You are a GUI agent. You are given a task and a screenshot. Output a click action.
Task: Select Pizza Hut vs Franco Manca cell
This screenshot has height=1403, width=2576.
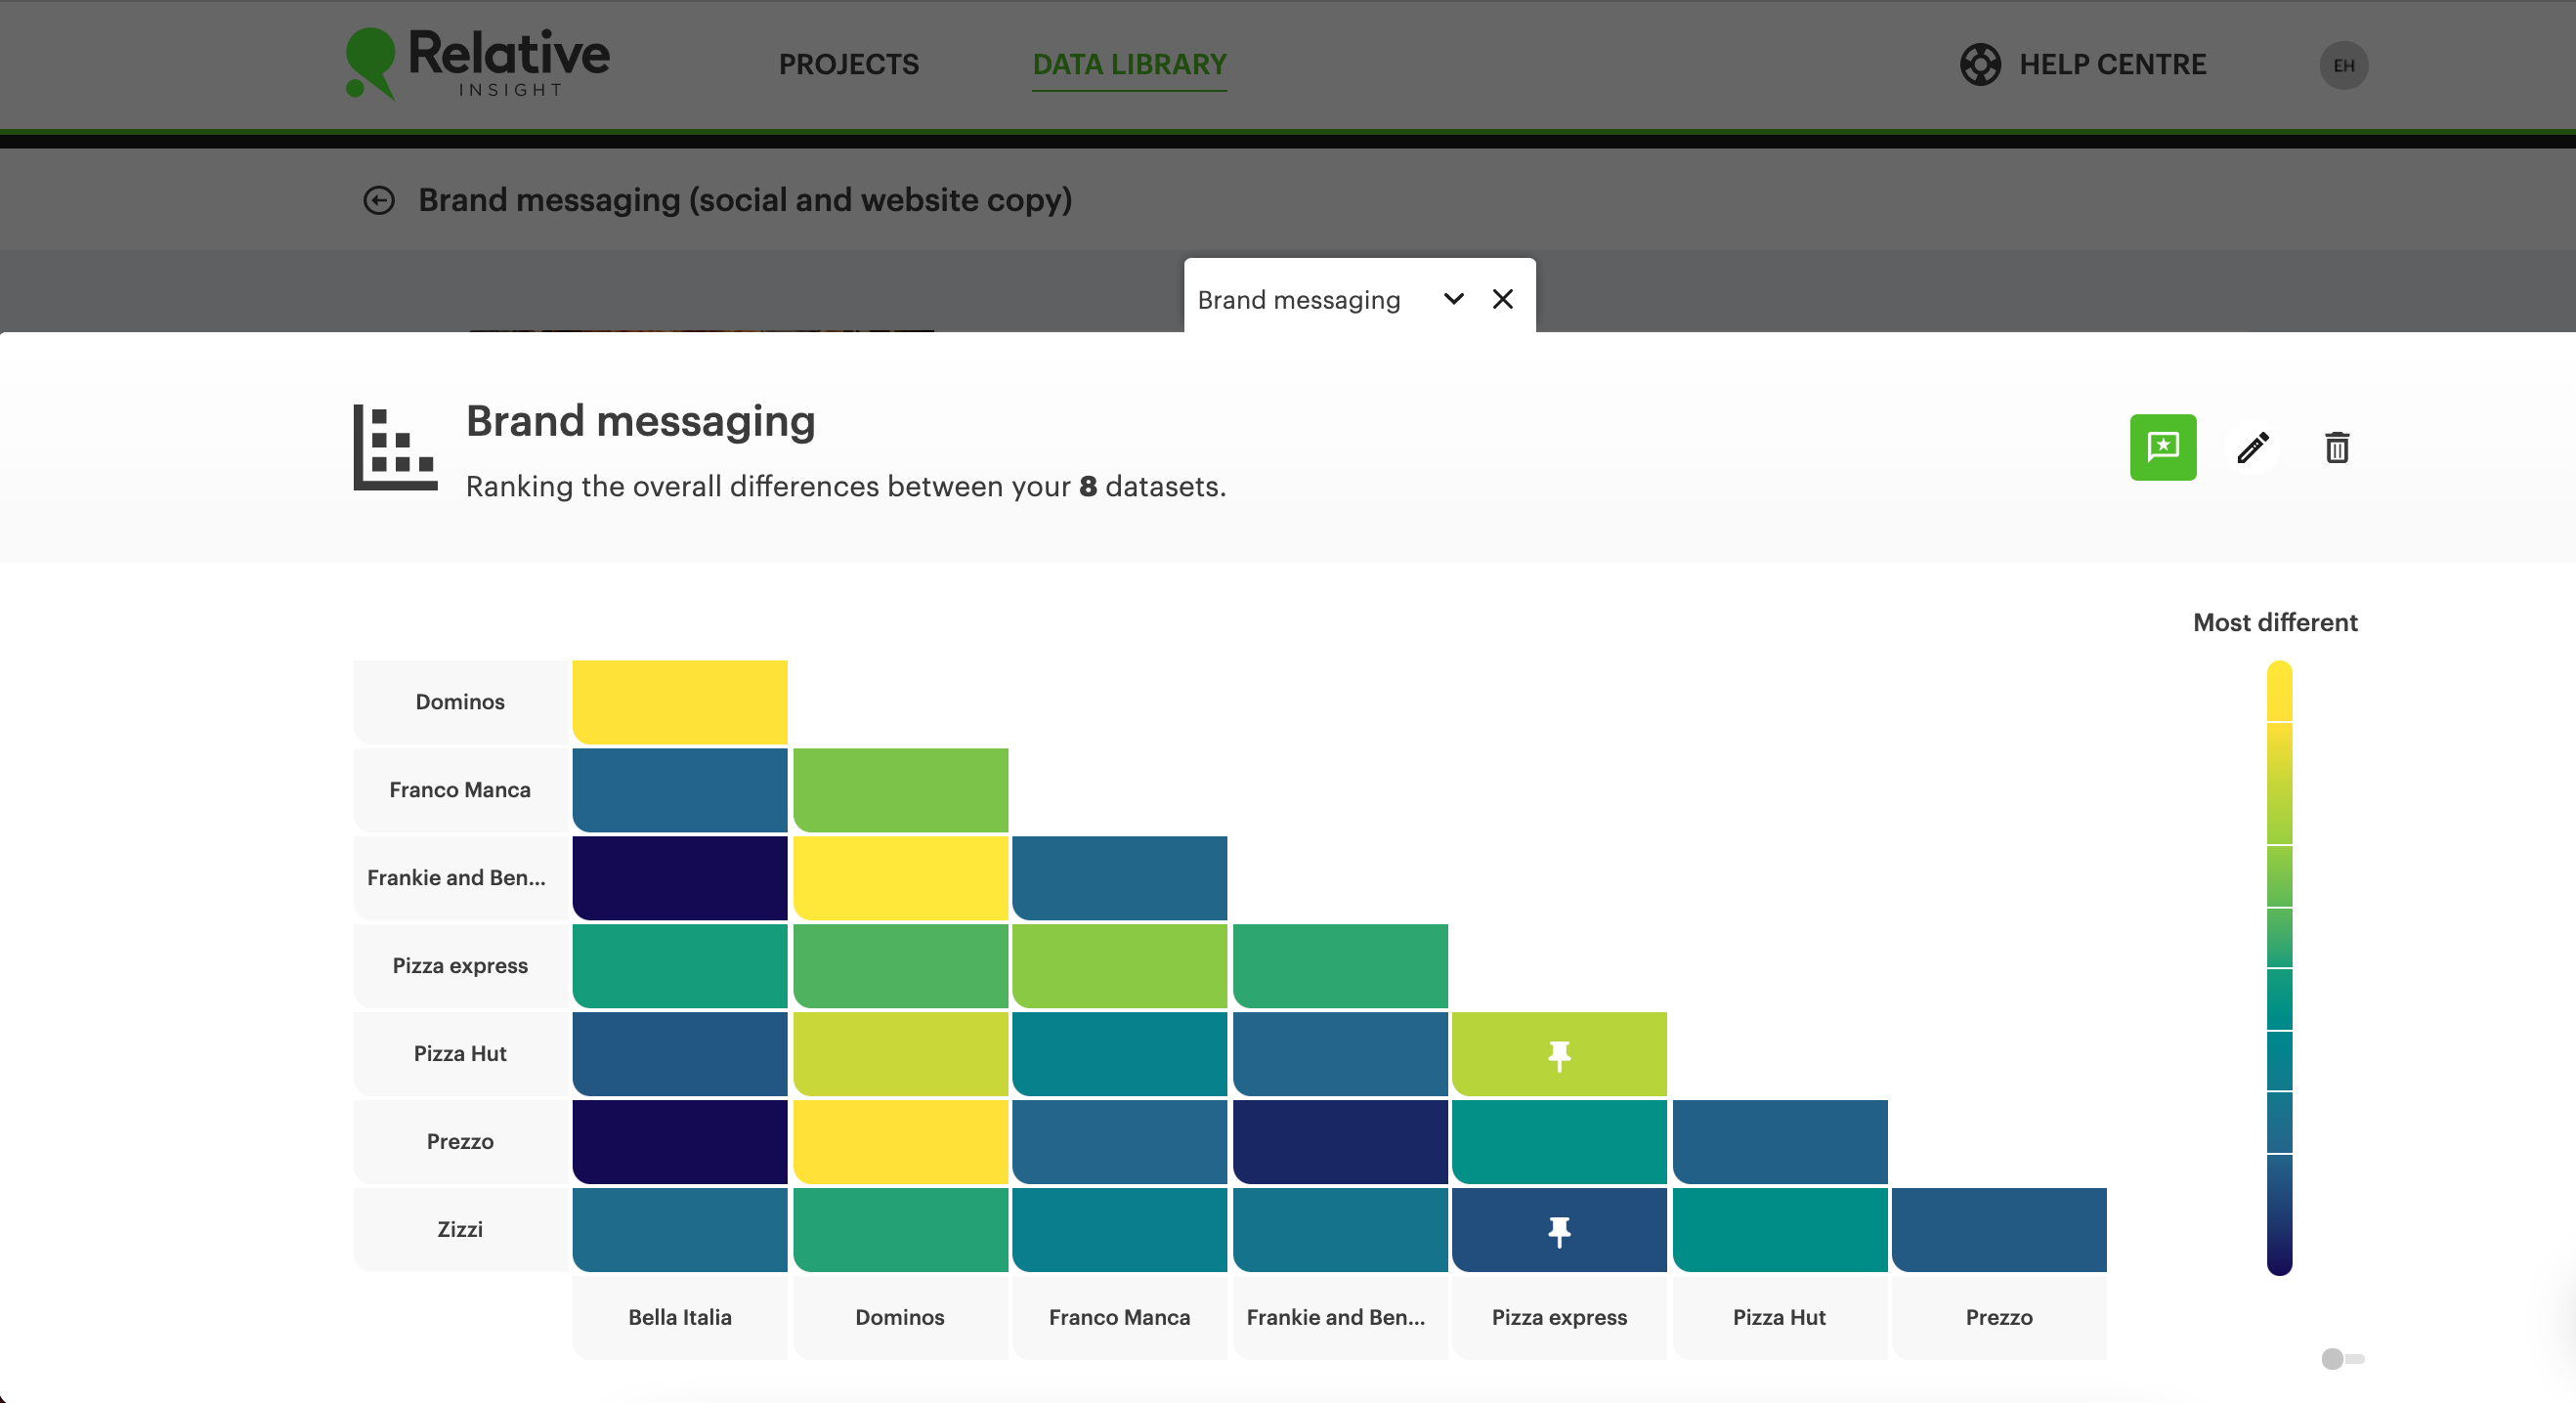[1119, 1054]
